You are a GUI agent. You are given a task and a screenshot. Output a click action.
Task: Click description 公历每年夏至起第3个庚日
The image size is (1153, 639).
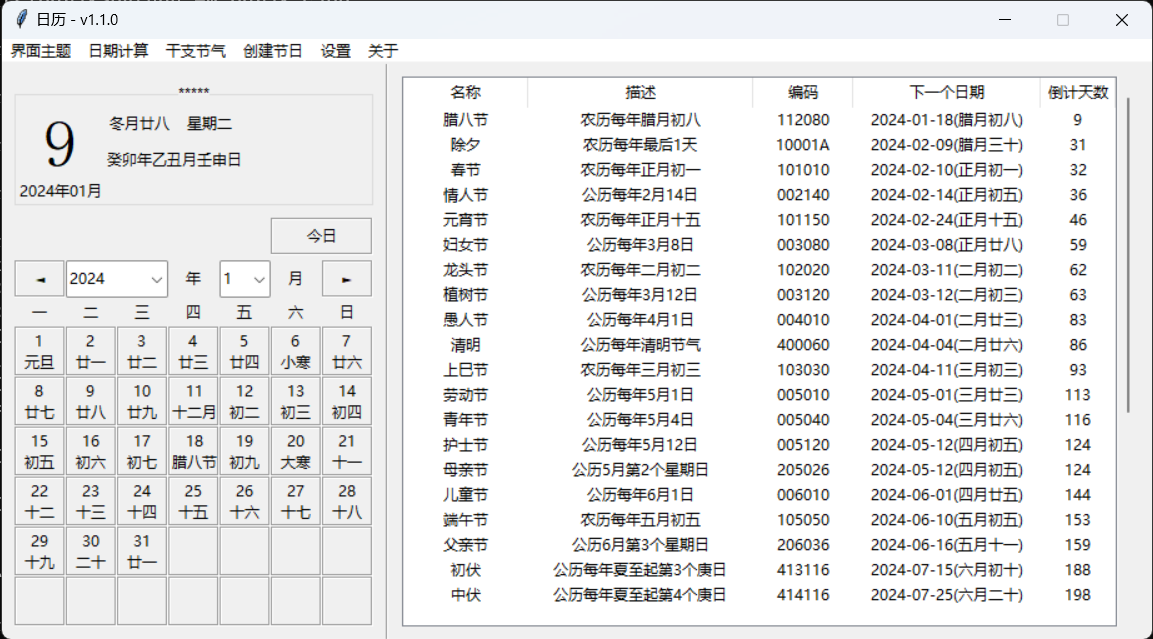[x=640, y=570]
